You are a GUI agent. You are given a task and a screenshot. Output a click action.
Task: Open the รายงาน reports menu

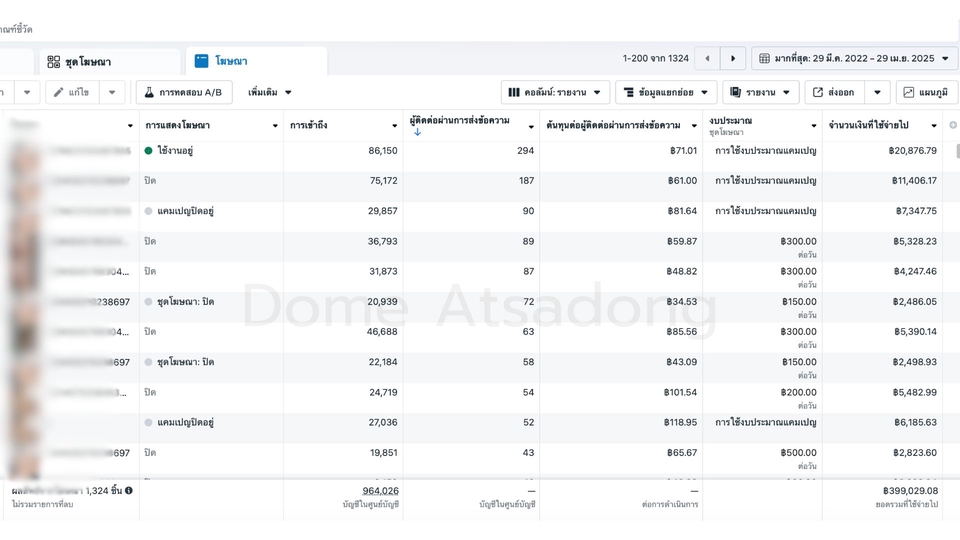(x=760, y=92)
